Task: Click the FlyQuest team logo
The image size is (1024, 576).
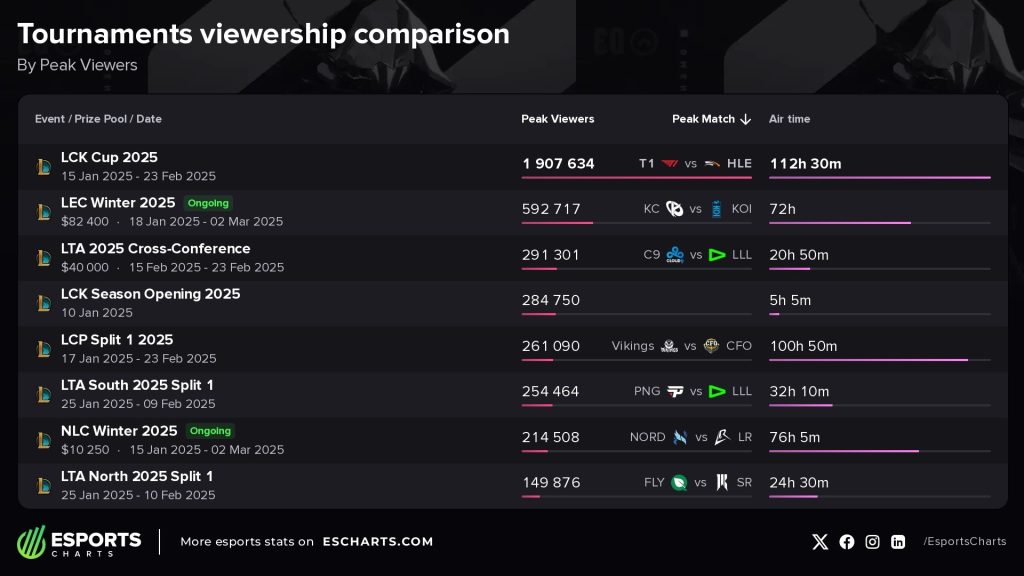Action: pos(679,483)
